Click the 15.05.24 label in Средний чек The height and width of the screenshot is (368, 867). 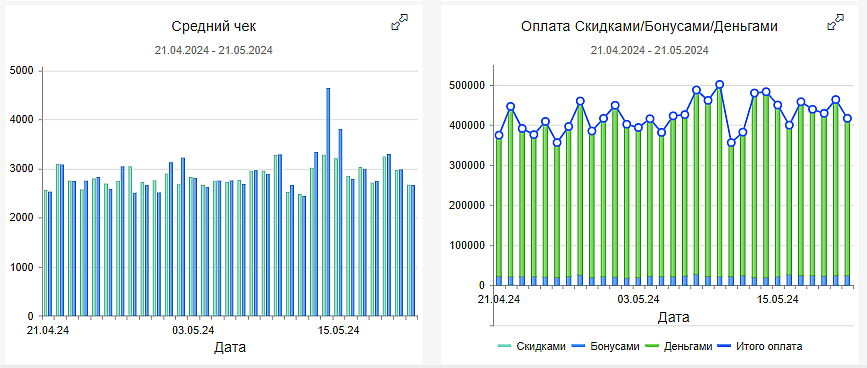pos(338,330)
